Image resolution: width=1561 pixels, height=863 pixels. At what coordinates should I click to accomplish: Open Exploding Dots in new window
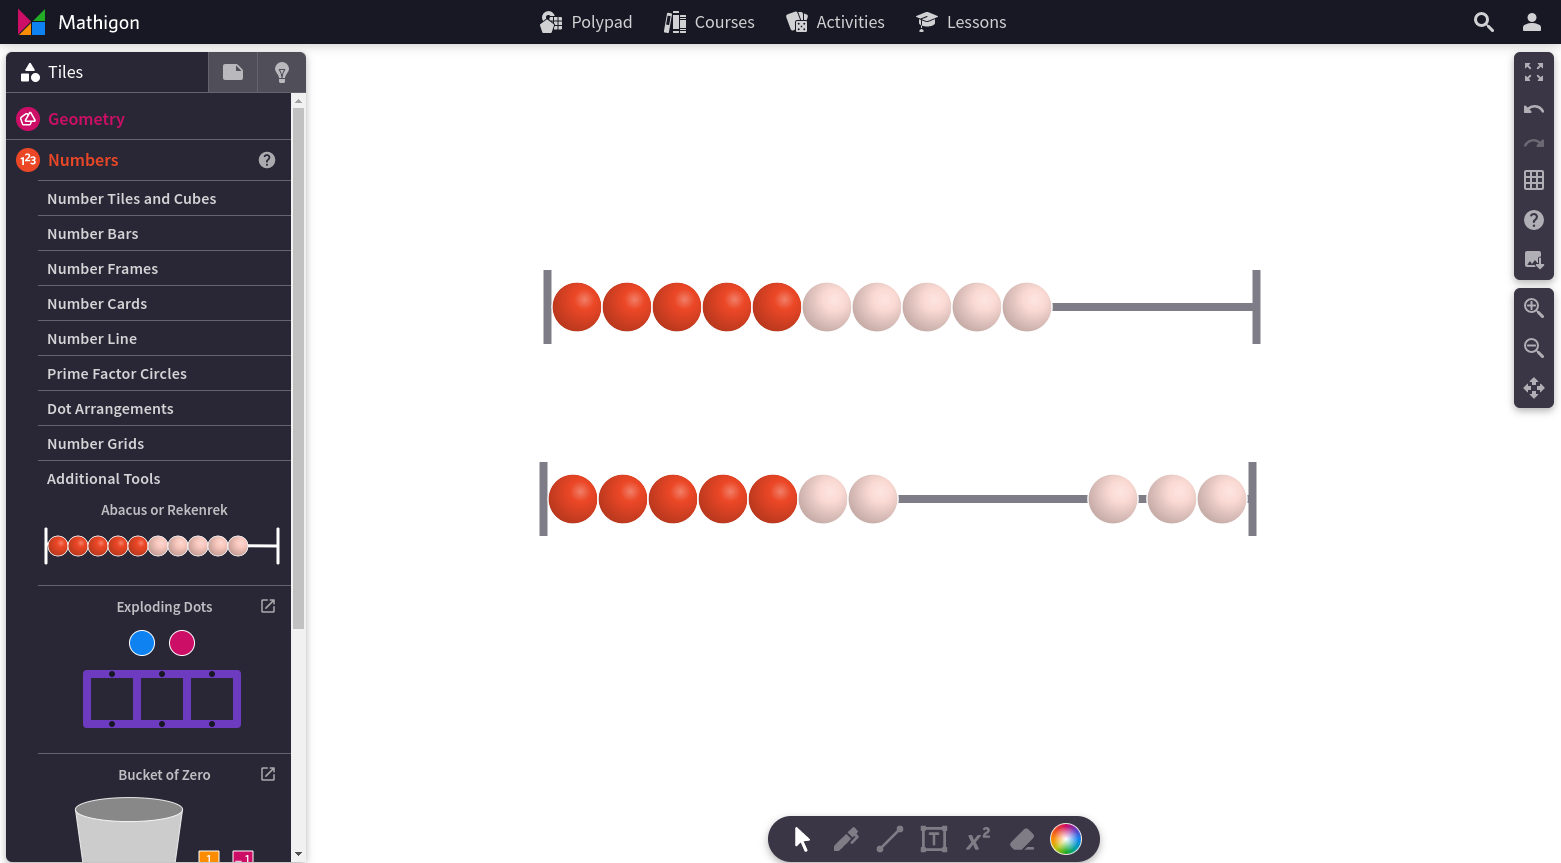point(266,606)
